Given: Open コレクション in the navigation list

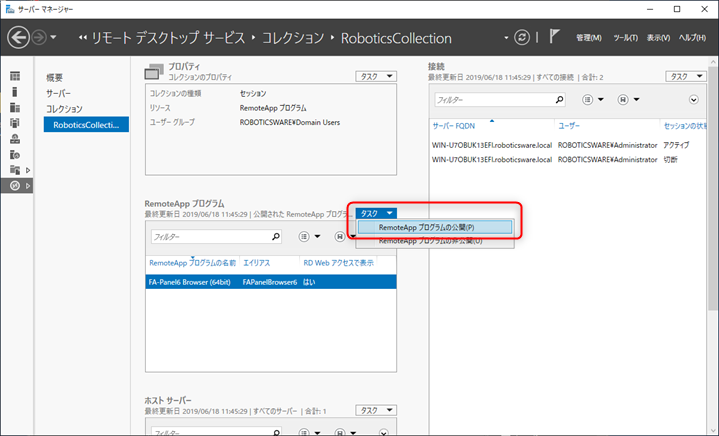Looking at the screenshot, I should tap(64, 109).
